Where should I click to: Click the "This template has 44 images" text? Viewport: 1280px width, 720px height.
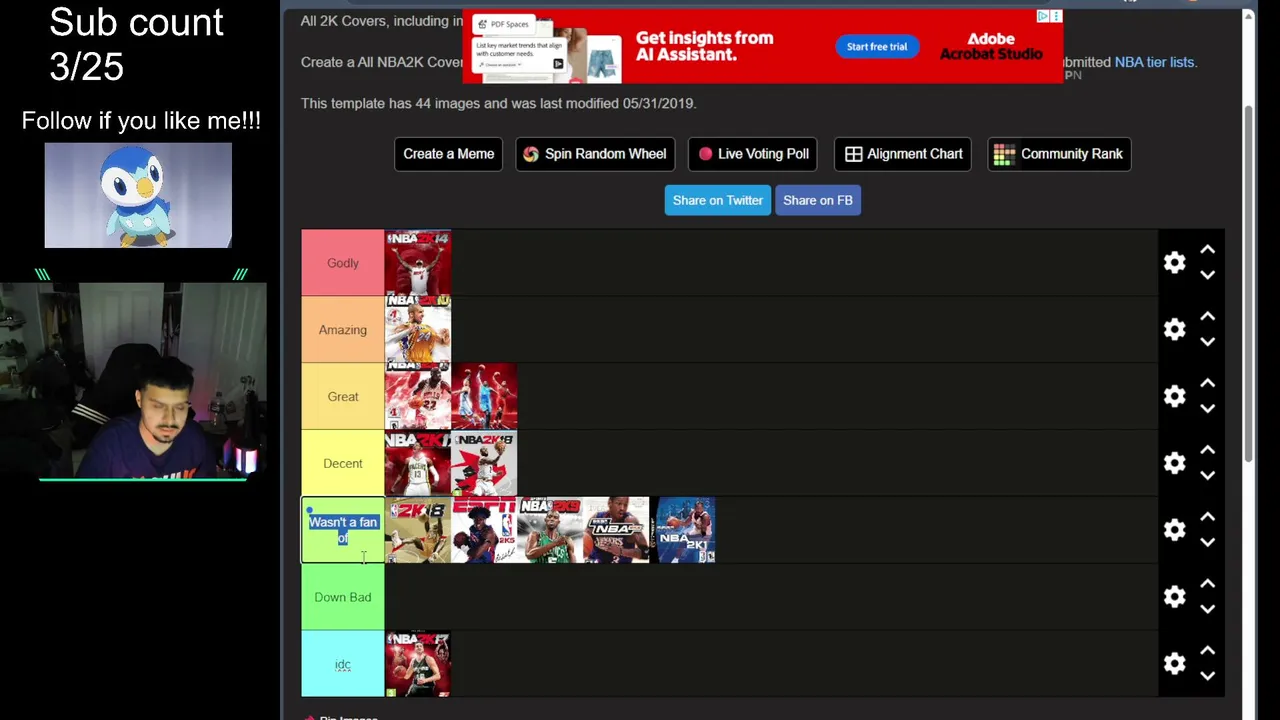point(498,103)
